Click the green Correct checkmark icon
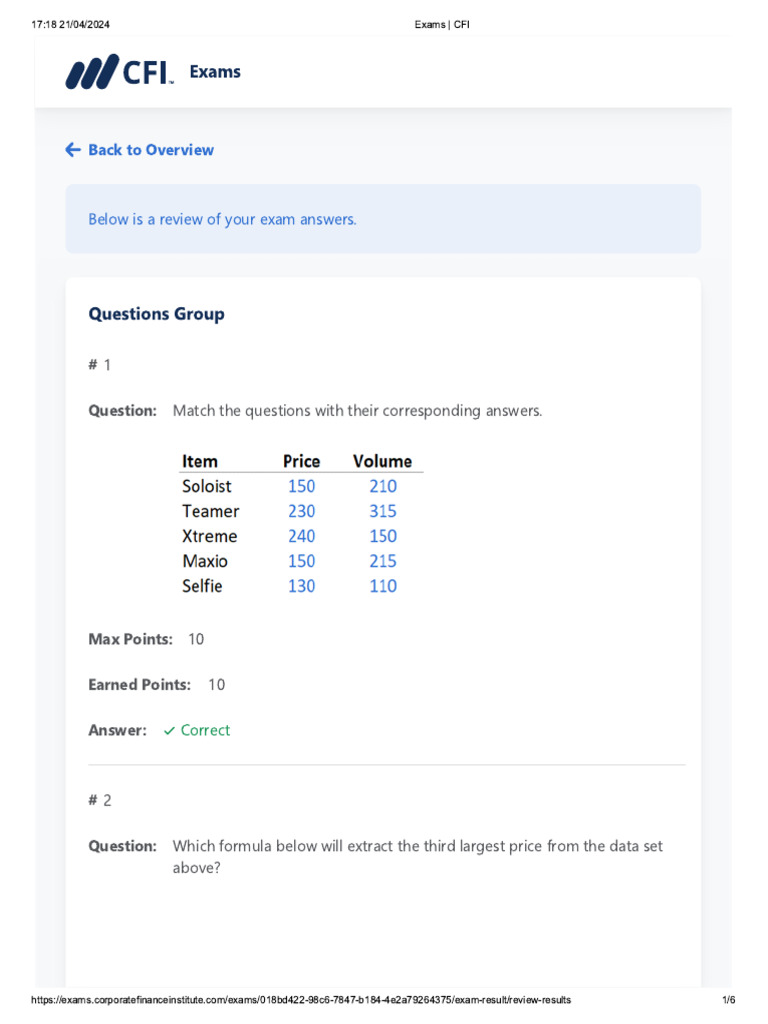 169,731
